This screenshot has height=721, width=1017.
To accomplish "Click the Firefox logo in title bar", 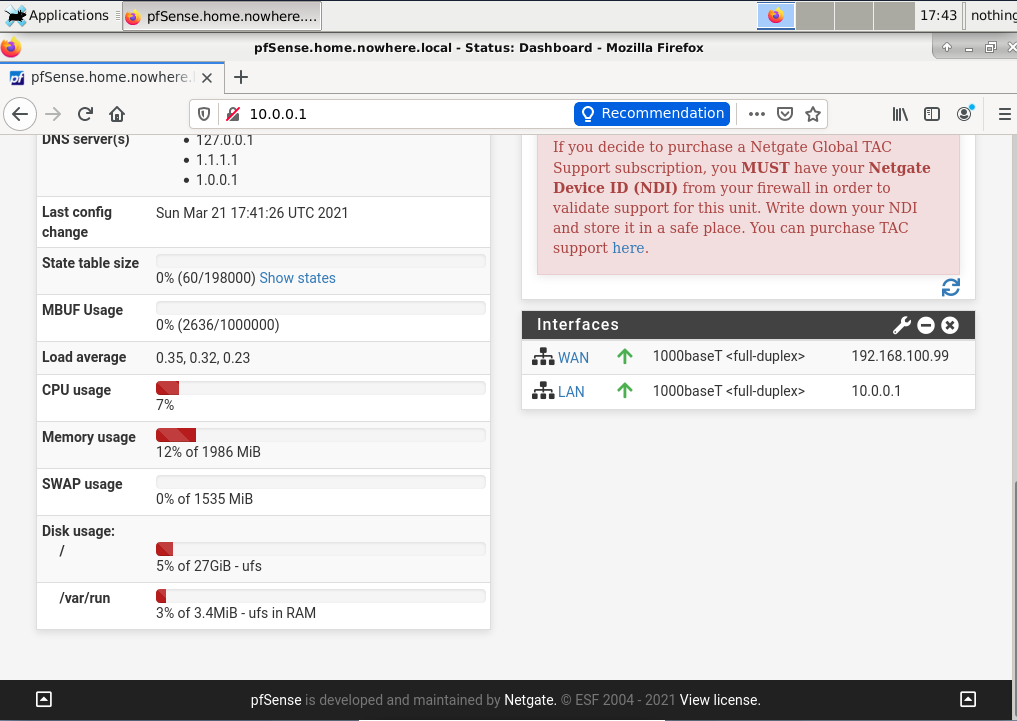I will click(11, 47).
